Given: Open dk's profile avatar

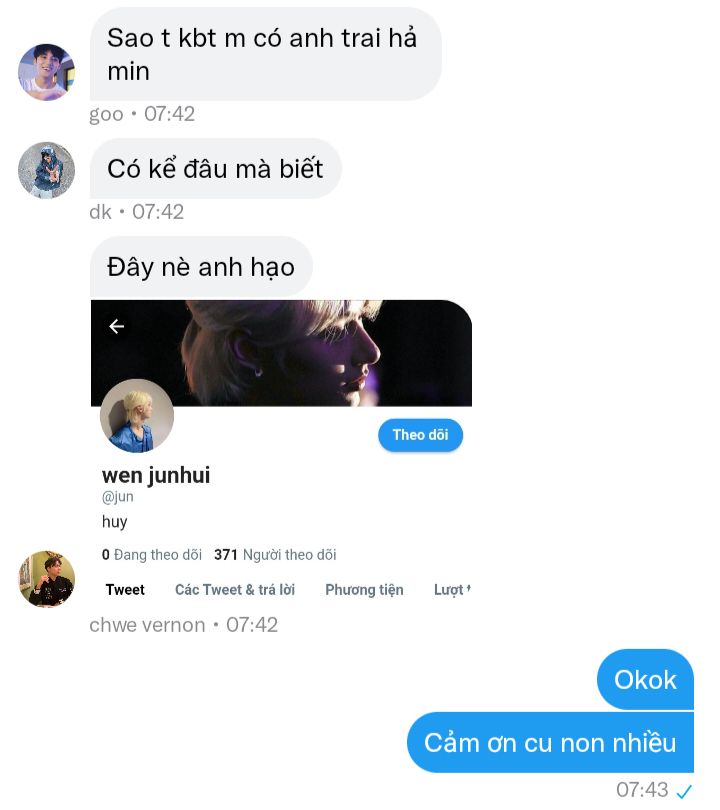Looking at the screenshot, I should point(46,170).
